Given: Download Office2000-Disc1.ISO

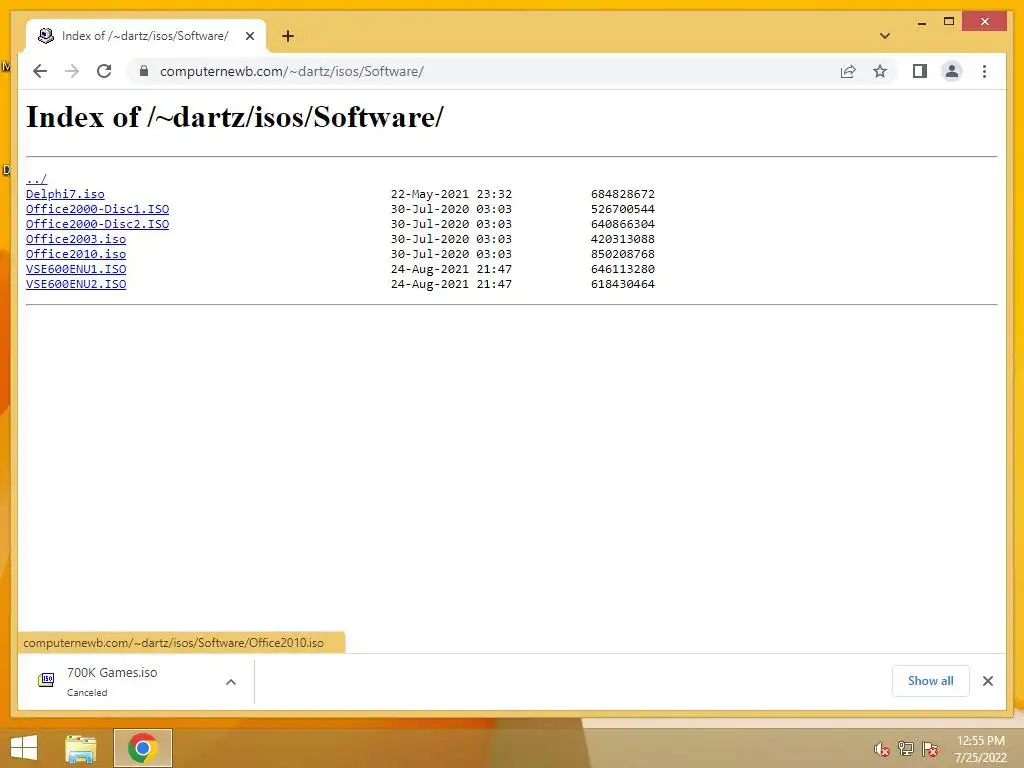Looking at the screenshot, I should tap(97, 209).
